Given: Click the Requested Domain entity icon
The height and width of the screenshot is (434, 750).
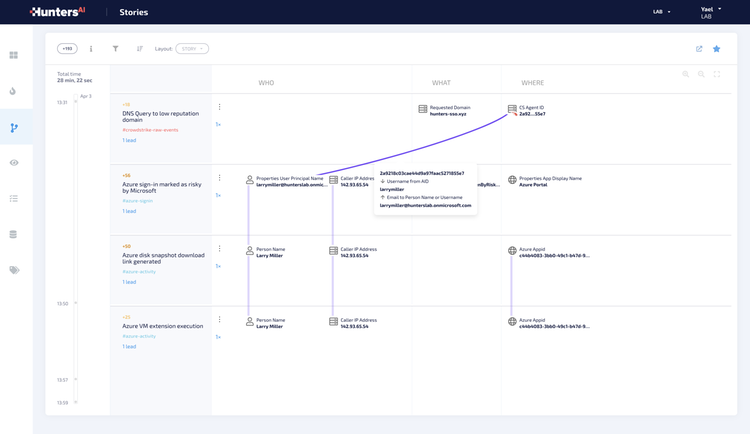Looking at the screenshot, I should 423,109.
